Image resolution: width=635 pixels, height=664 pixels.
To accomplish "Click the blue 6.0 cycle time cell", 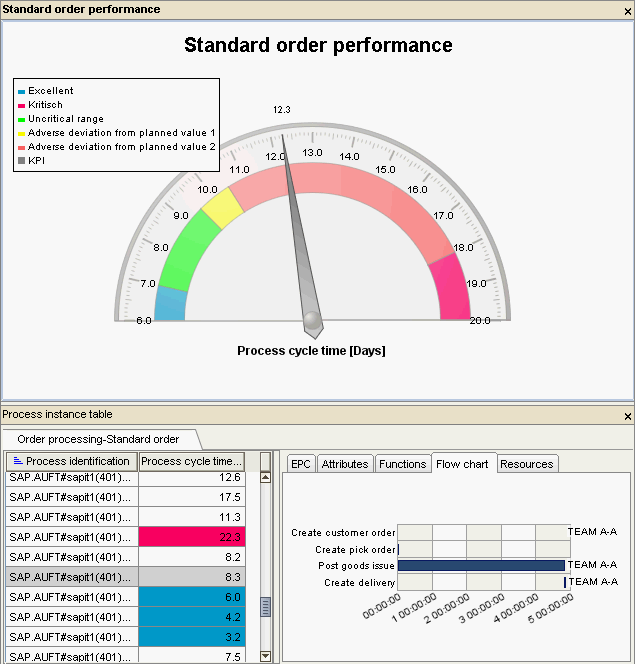I will coord(192,597).
